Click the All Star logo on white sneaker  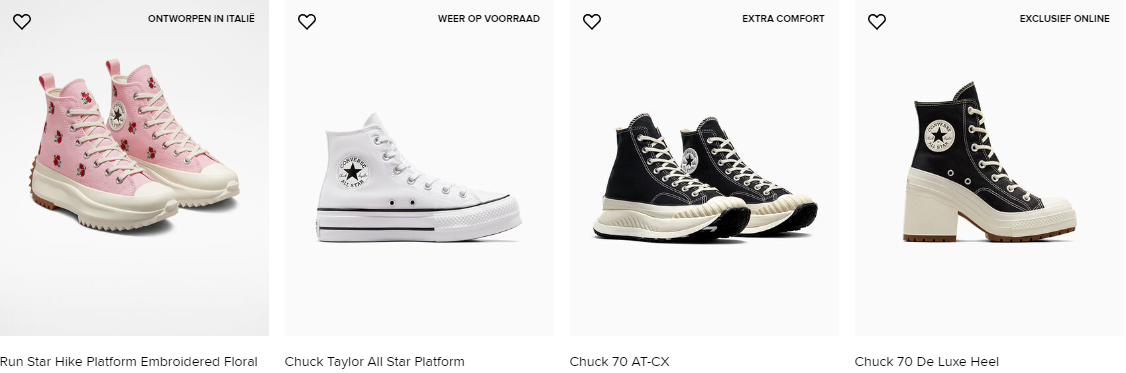click(x=353, y=172)
